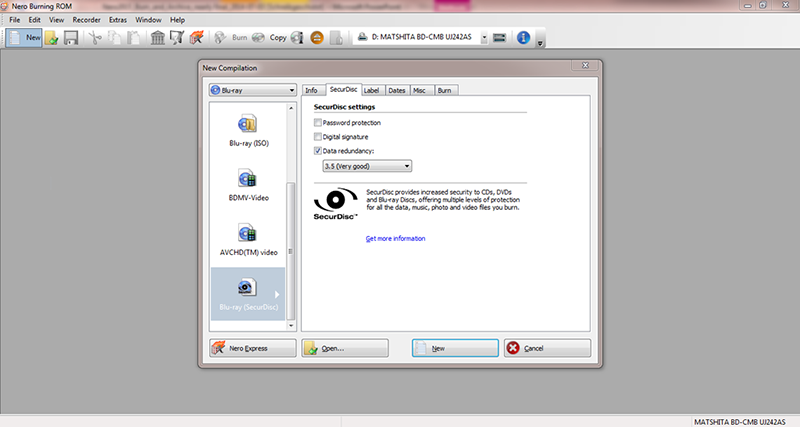
Task: Open the Recorder menu
Action: coord(86,20)
